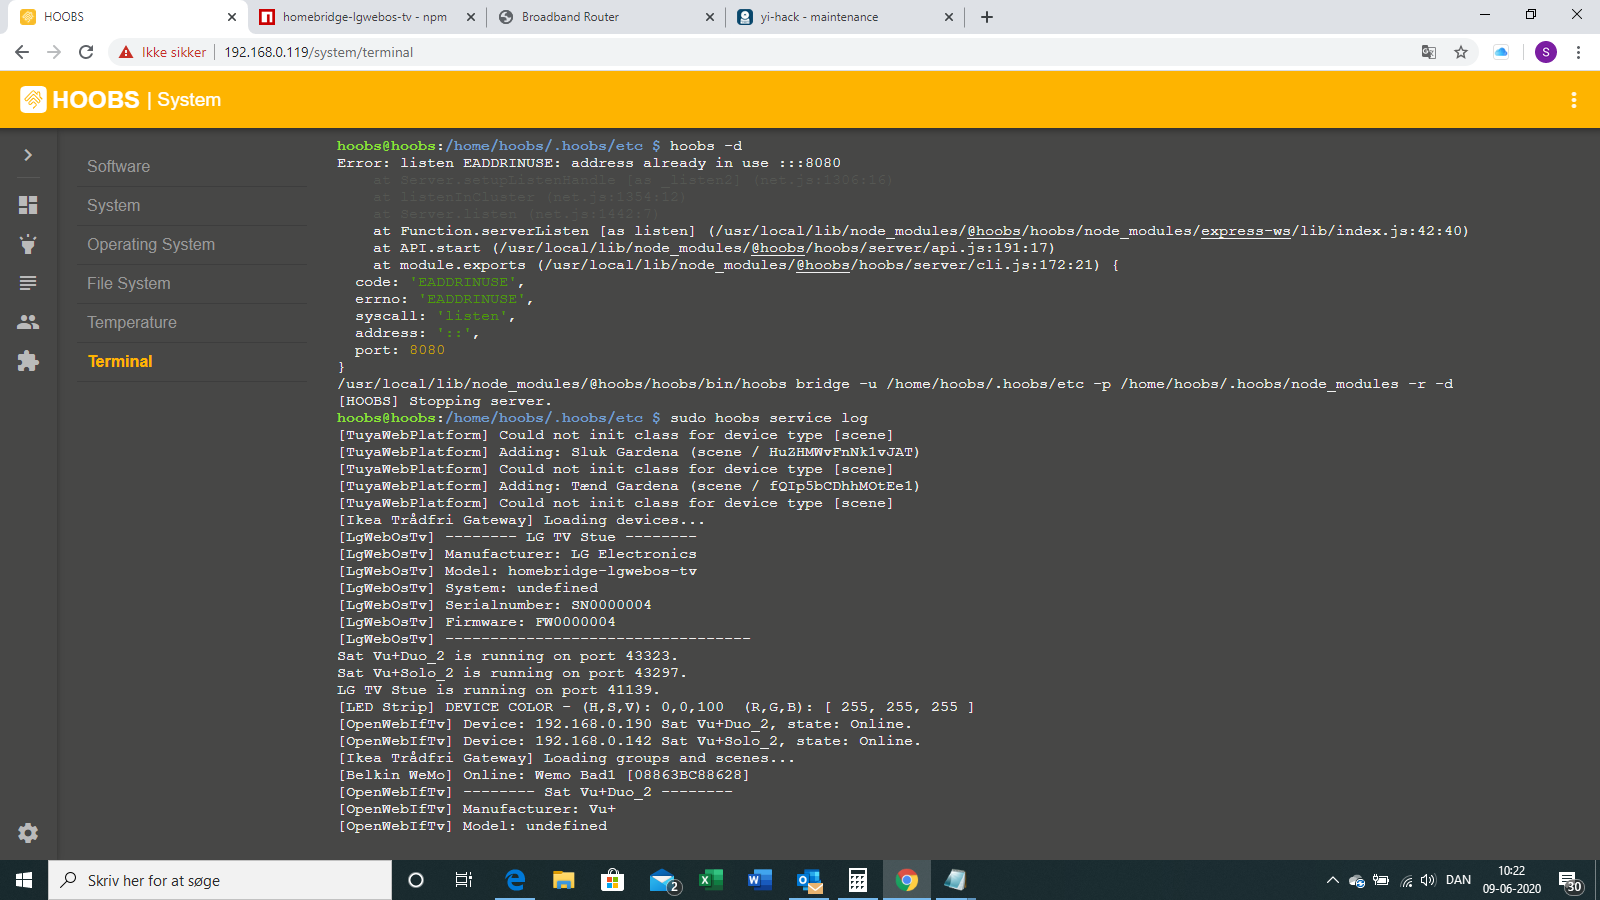The image size is (1600, 900).
Task: Open the cloud extension icon
Action: point(1501,52)
